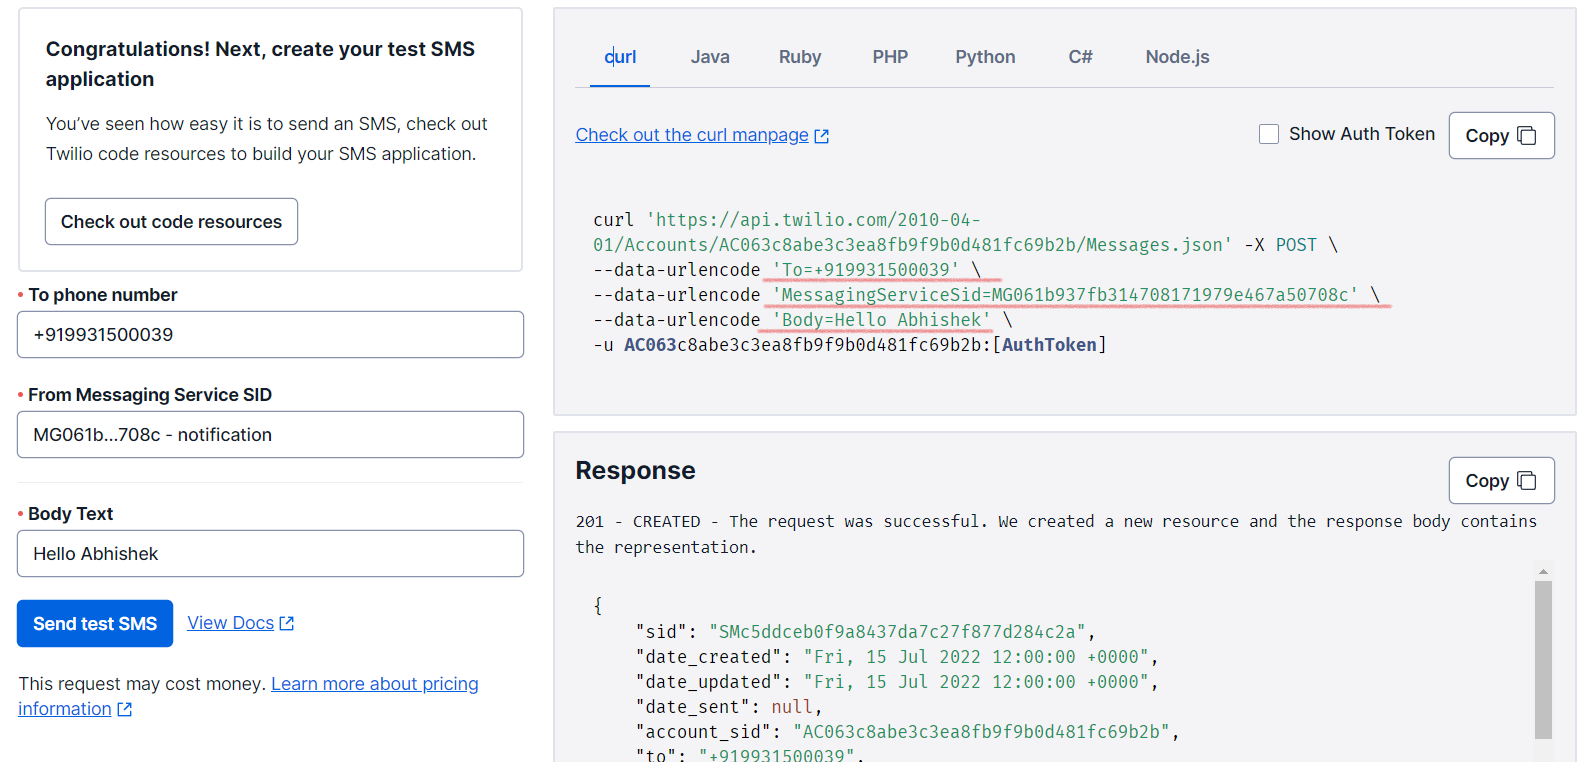Copy the curl request code
Screen dimensions: 1593x762
[x=1501, y=135]
